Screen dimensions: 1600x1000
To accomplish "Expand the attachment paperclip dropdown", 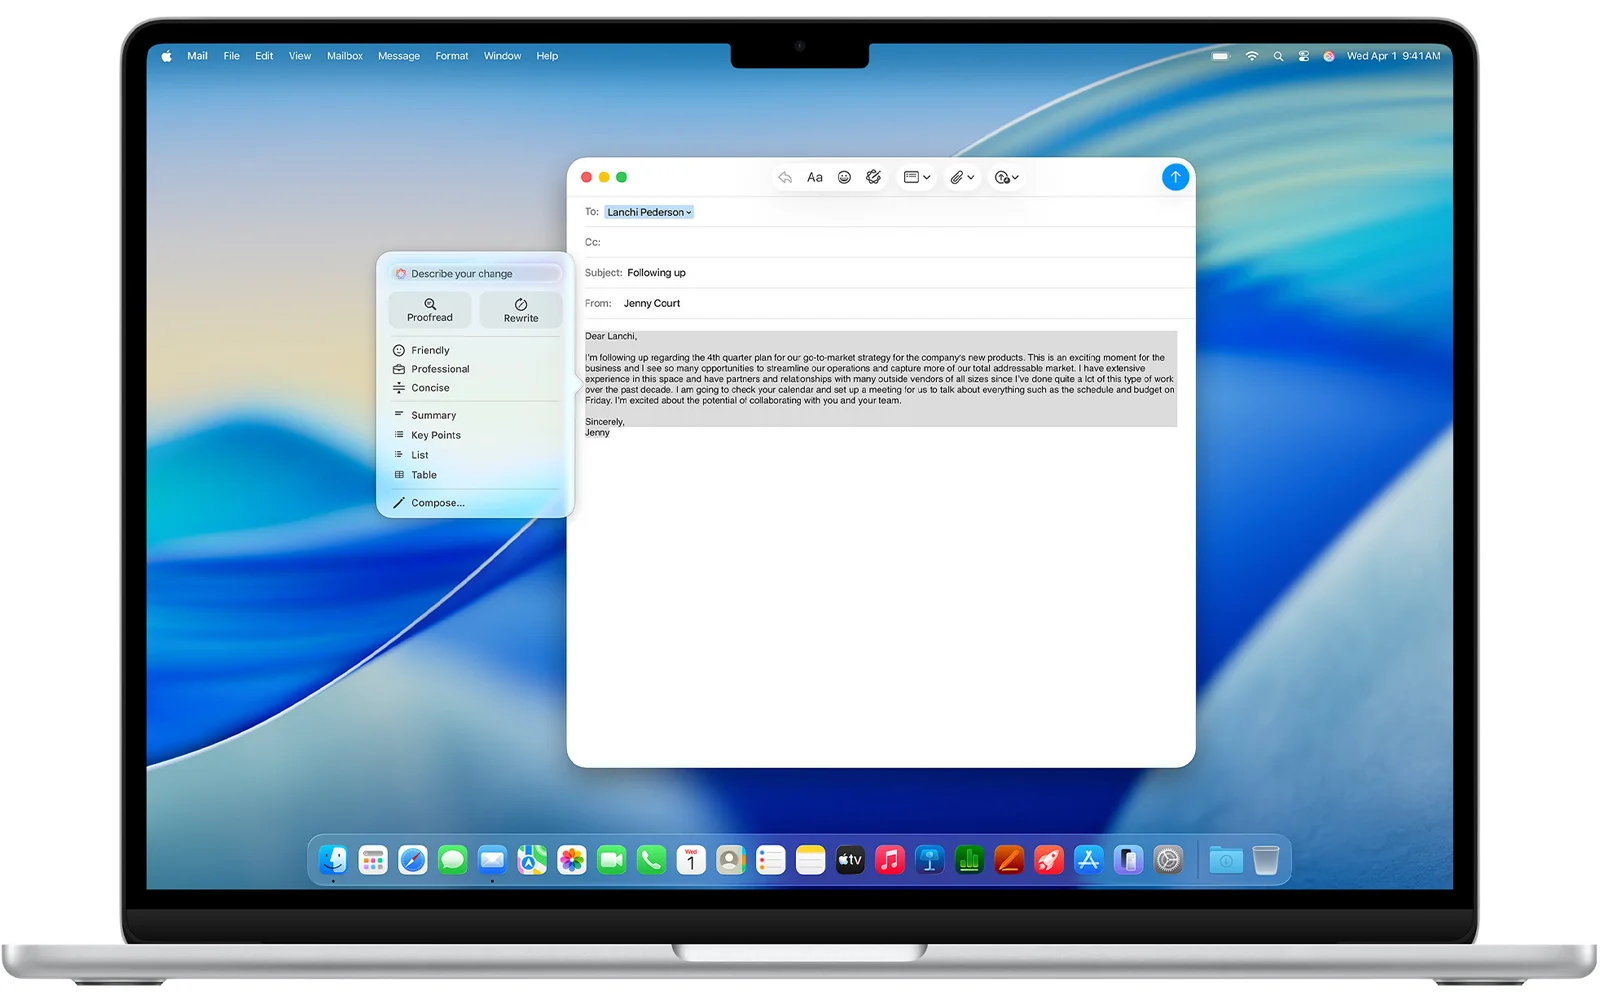I will click(x=962, y=177).
